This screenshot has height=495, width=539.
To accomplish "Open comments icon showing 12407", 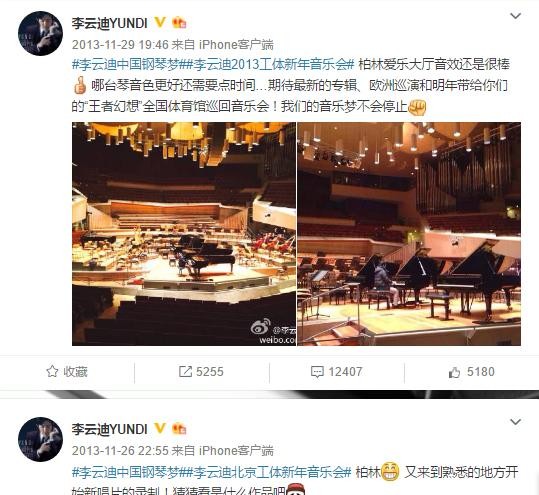I will pos(317,372).
